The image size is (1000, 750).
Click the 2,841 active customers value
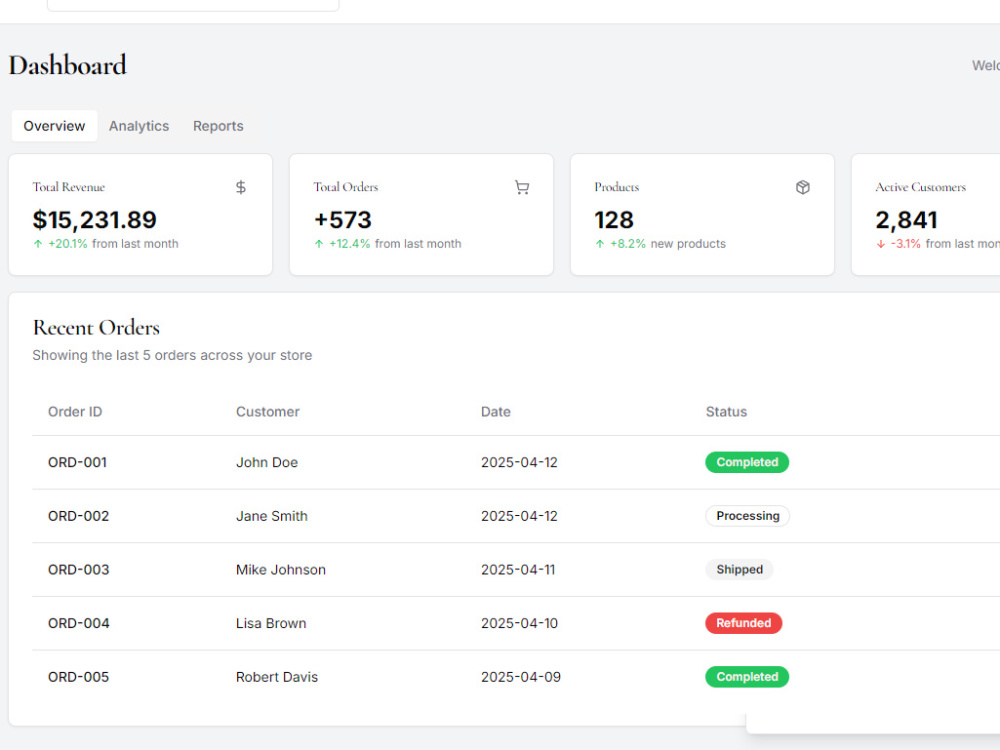[906, 219]
